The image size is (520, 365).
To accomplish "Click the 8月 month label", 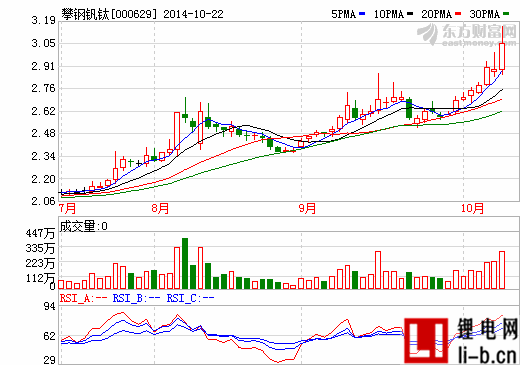I will pyautogui.click(x=160, y=208).
